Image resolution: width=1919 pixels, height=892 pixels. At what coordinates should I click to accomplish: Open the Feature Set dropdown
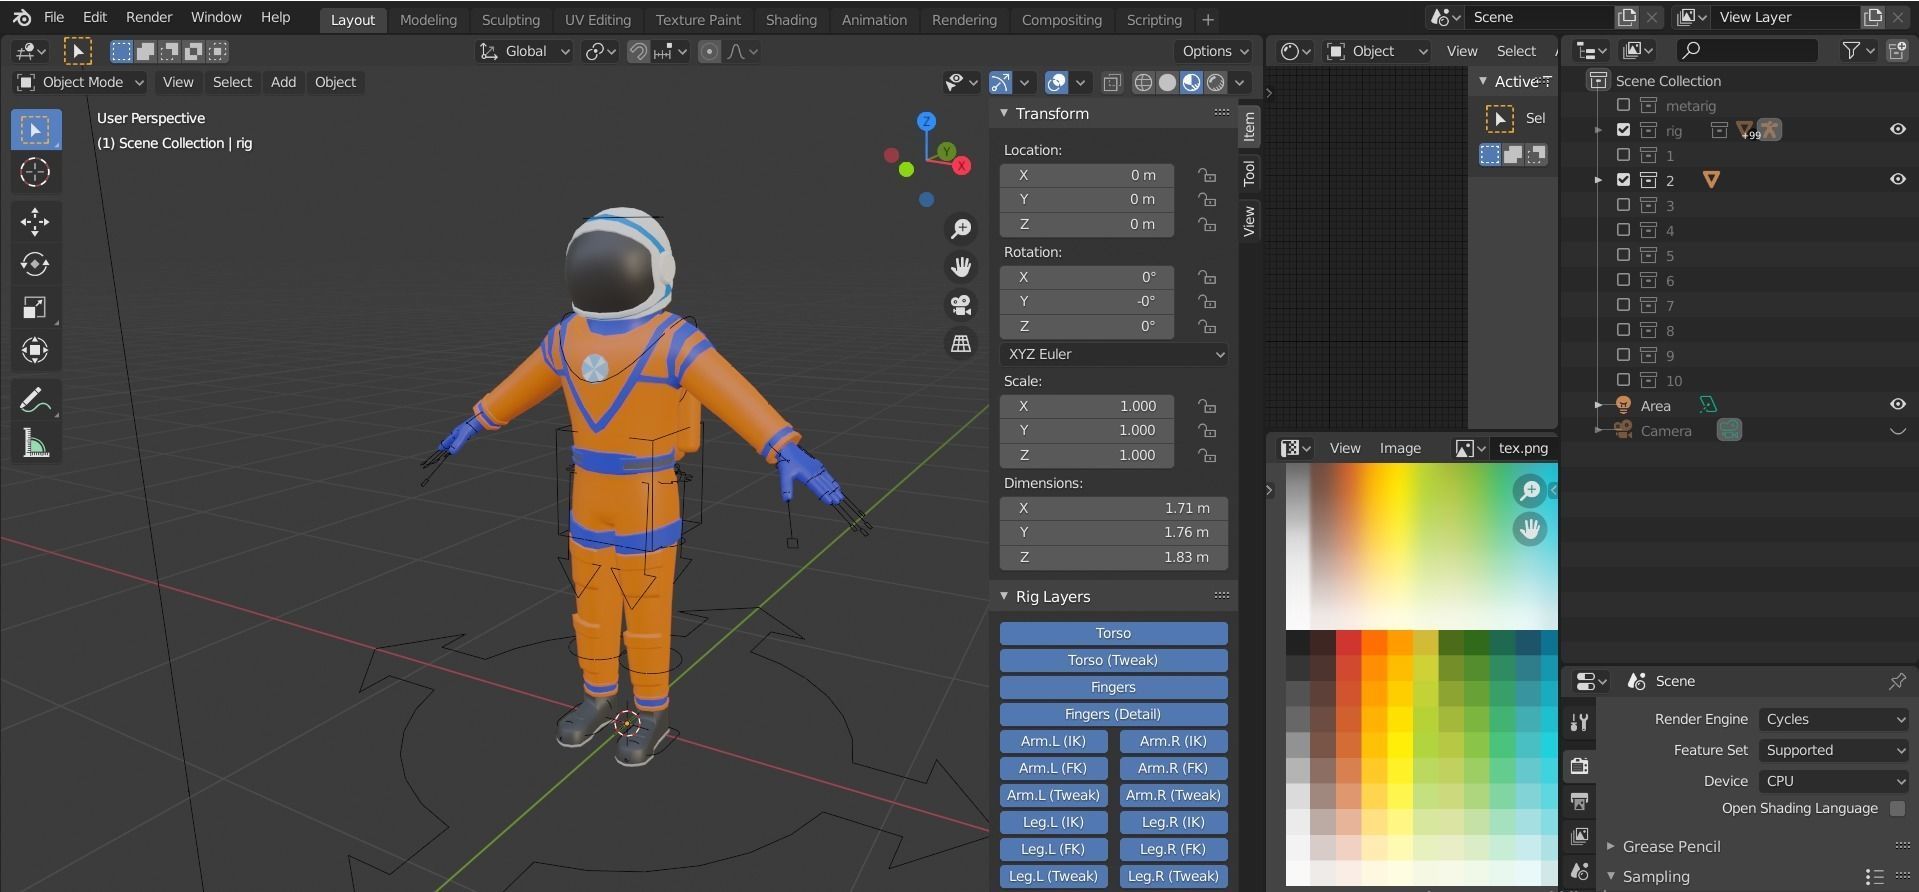1834,750
